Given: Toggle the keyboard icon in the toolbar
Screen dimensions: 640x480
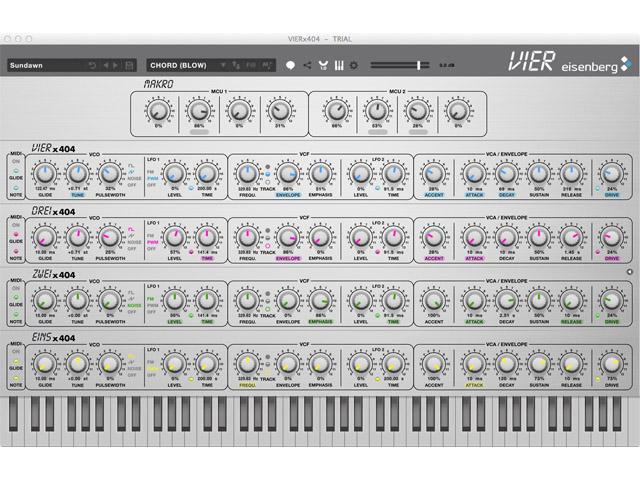Looking at the screenshot, I should pos(339,65).
